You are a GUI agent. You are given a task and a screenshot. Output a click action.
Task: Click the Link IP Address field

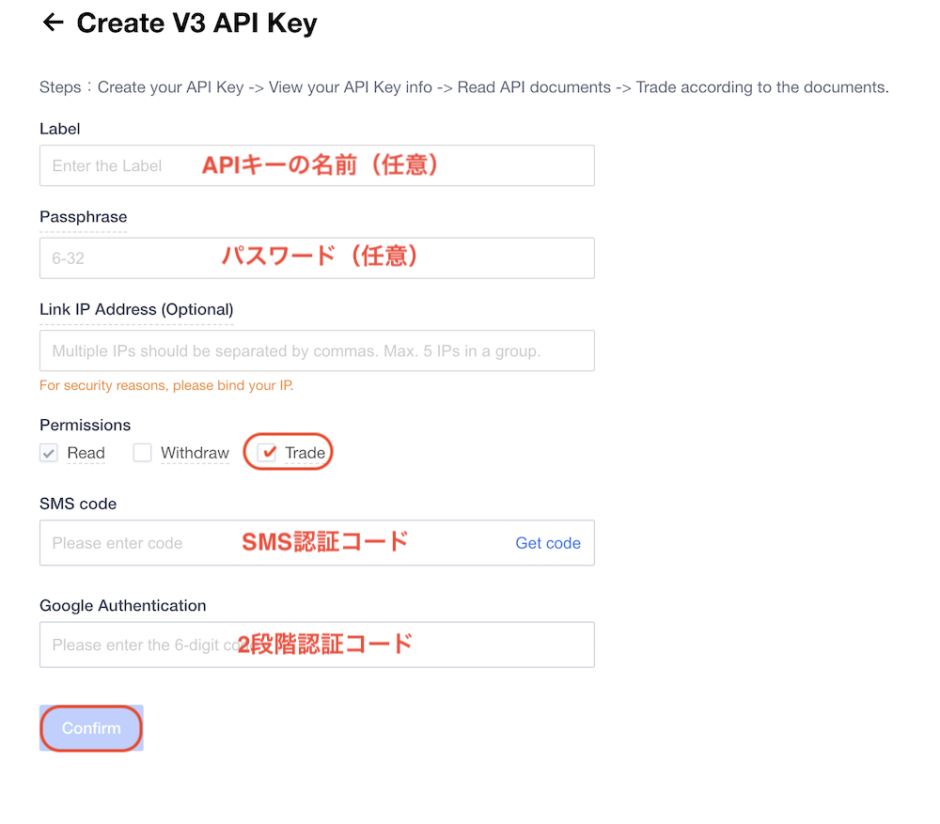(316, 350)
